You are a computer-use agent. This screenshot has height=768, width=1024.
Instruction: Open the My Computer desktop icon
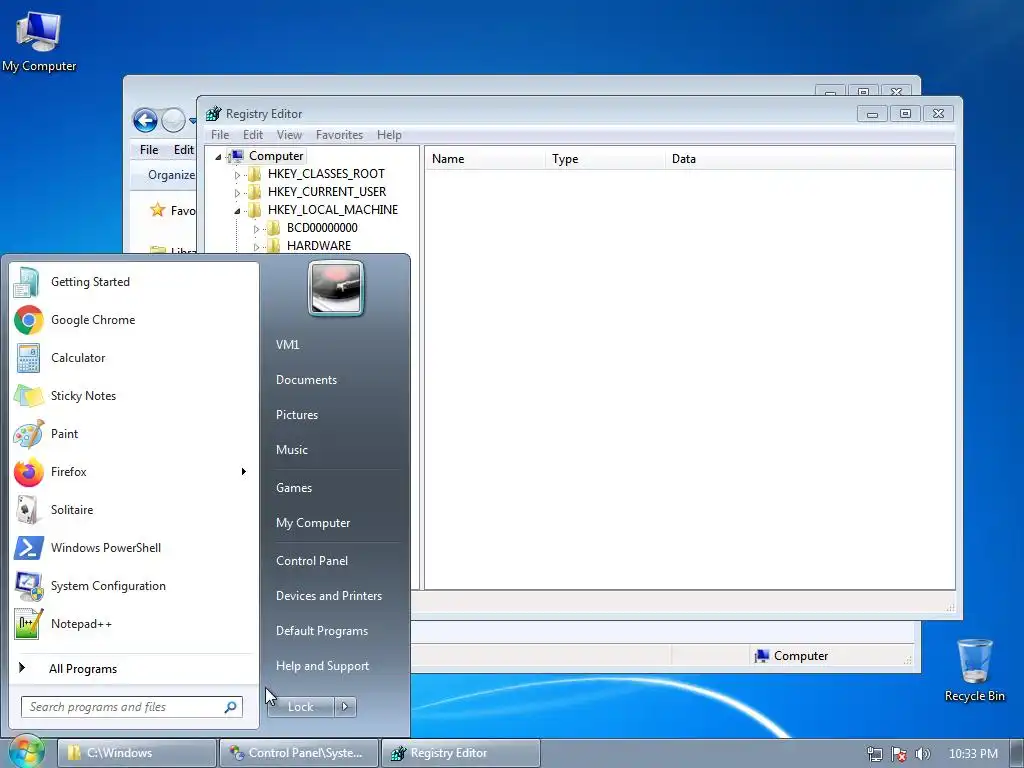[39, 40]
